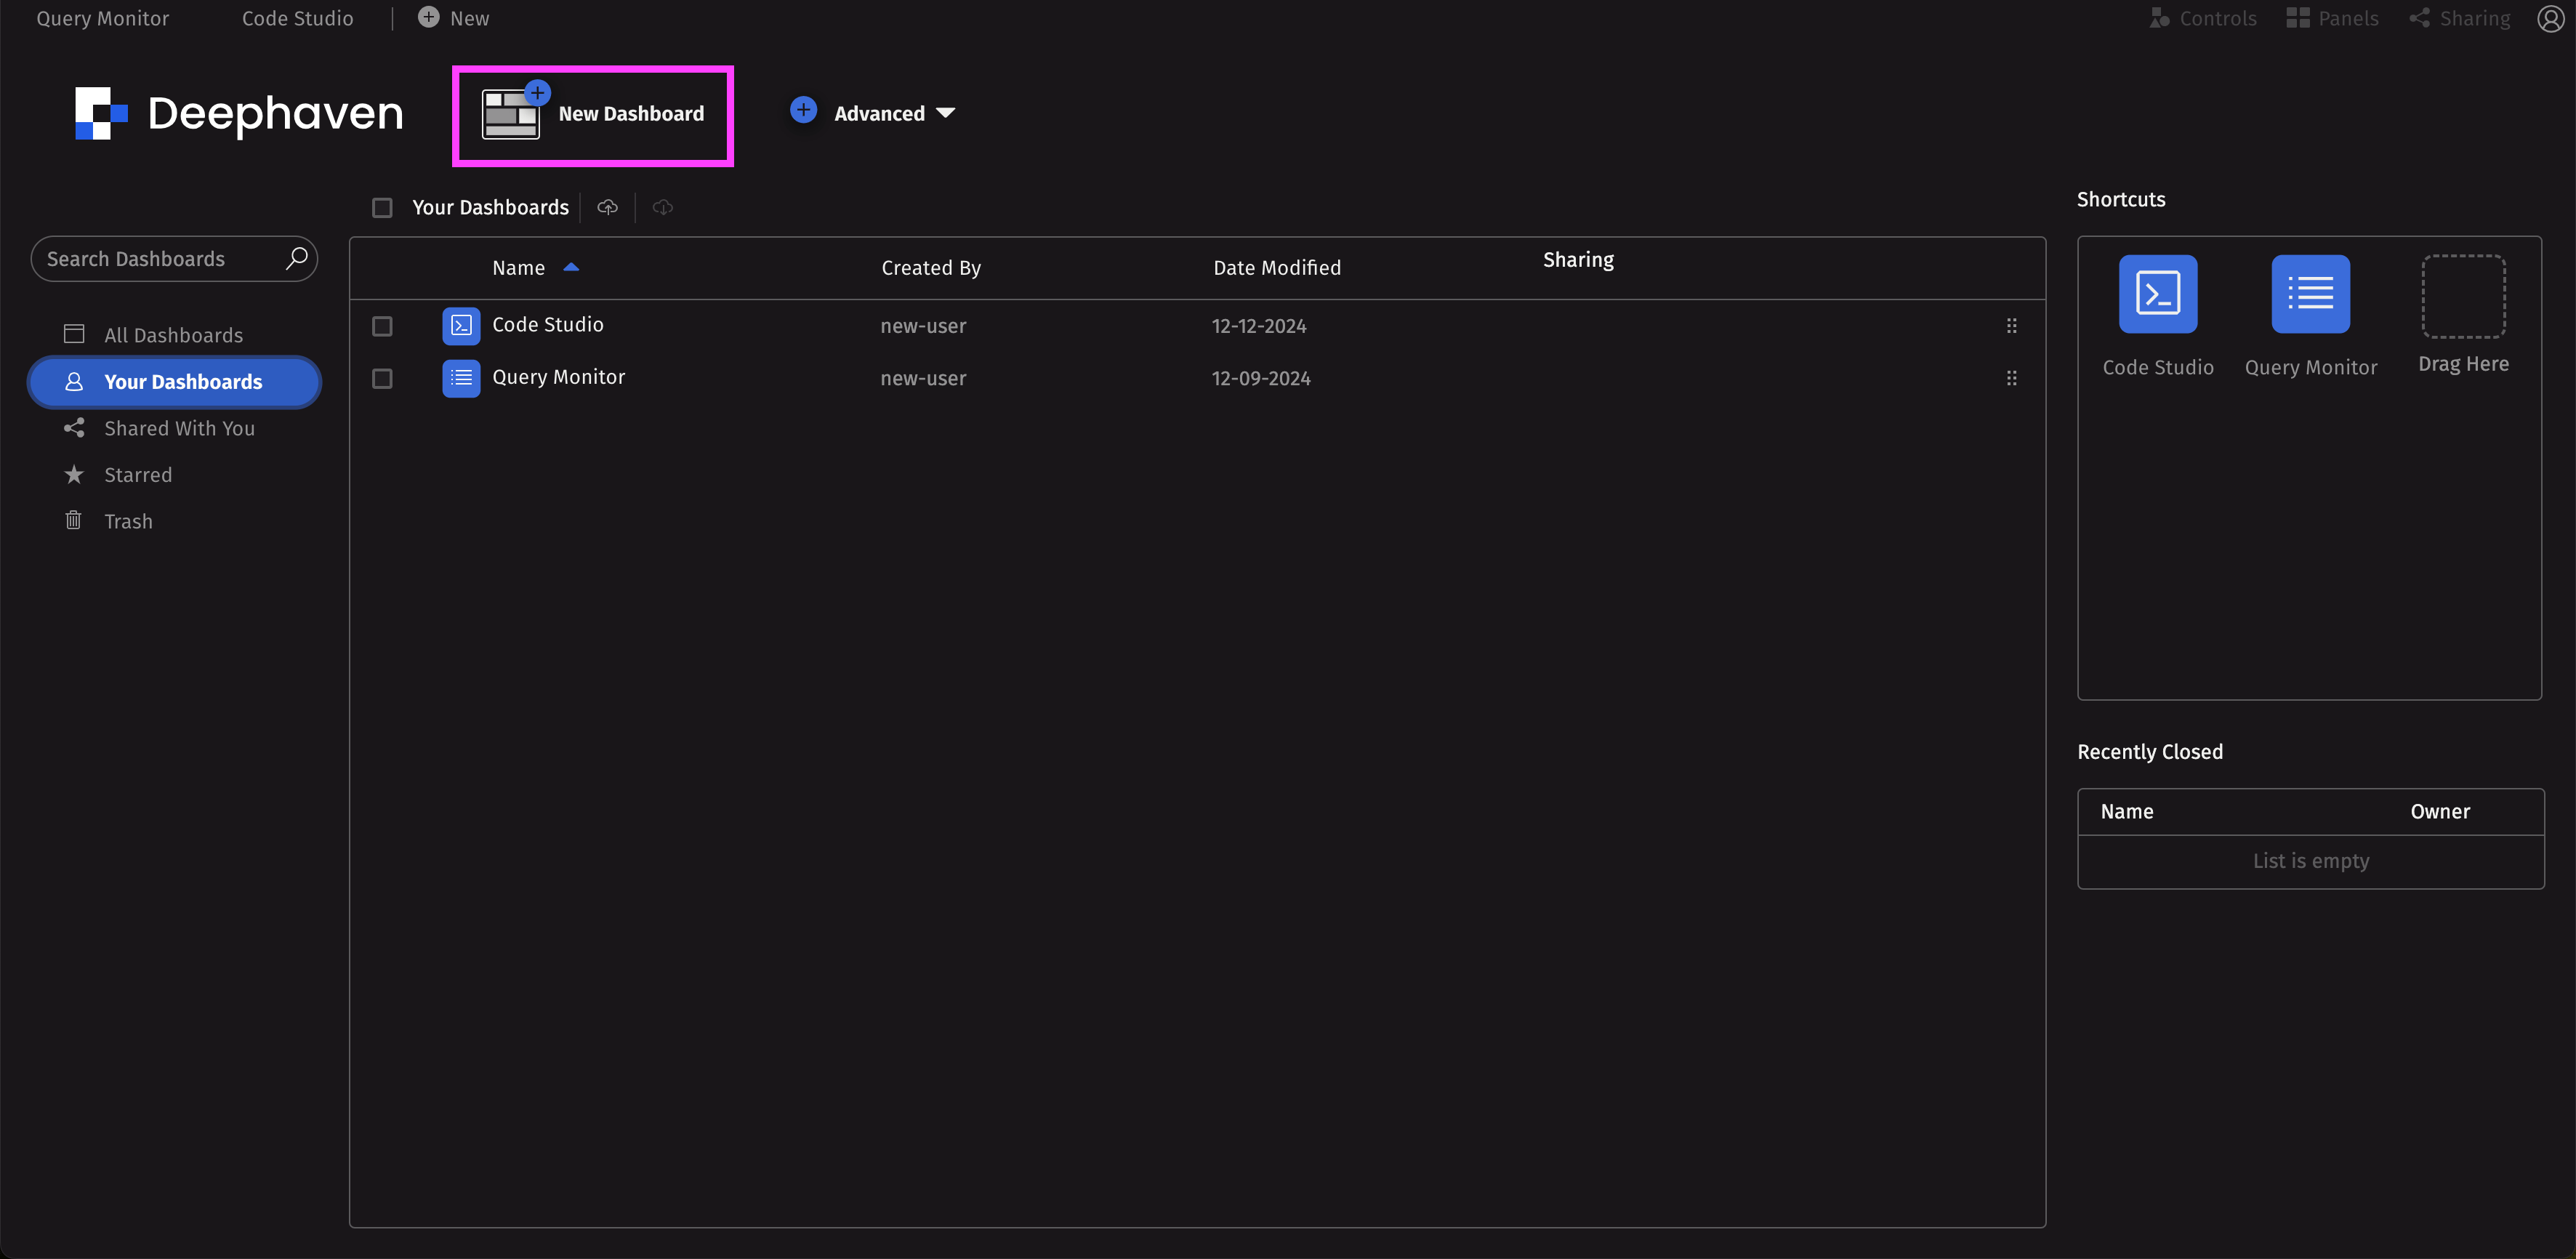Click the Deephaven logo
Image resolution: width=2576 pixels, height=1259 pixels.
point(238,113)
